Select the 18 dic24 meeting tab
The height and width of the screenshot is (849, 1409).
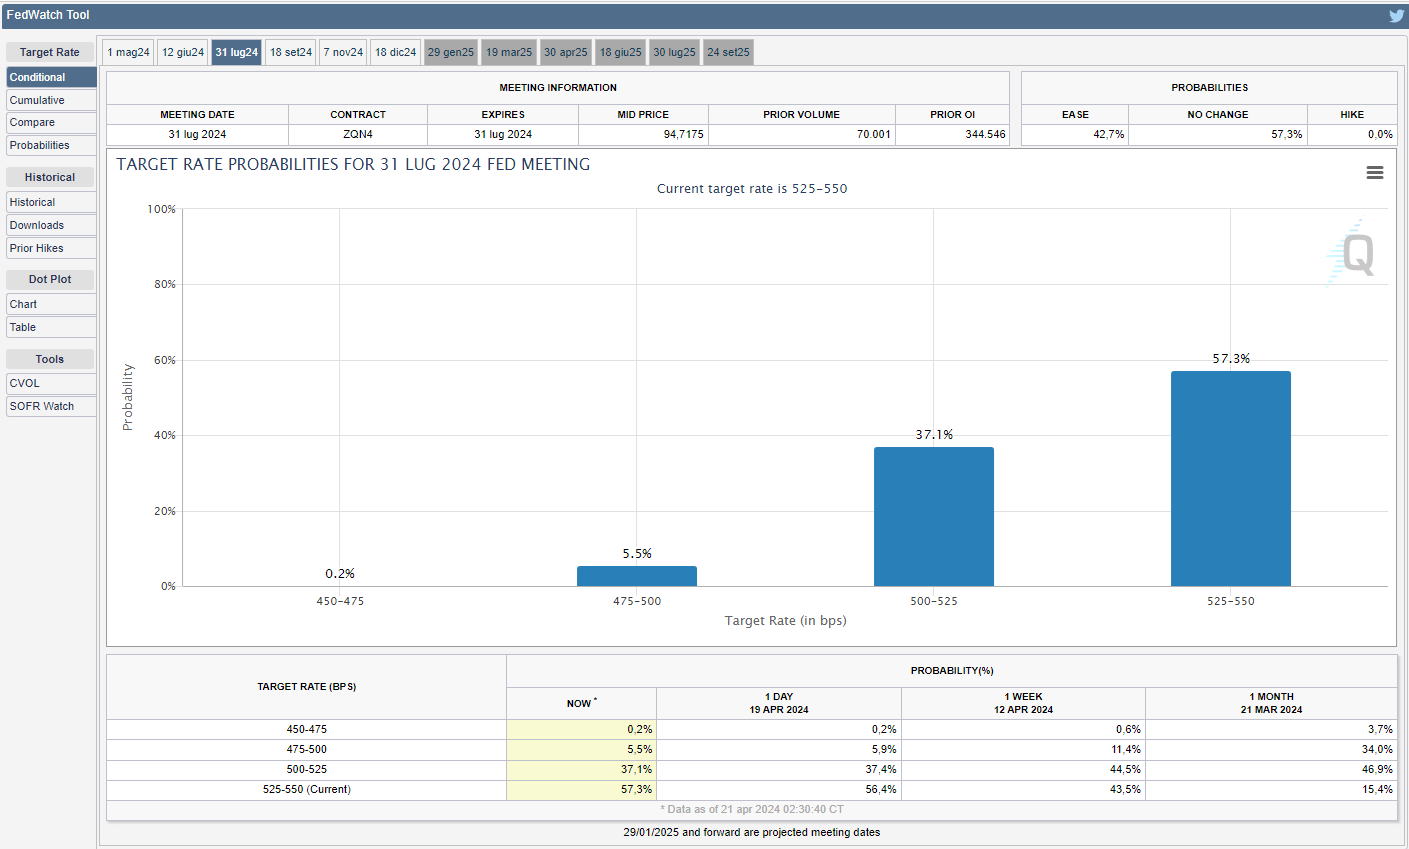point(395,52)
